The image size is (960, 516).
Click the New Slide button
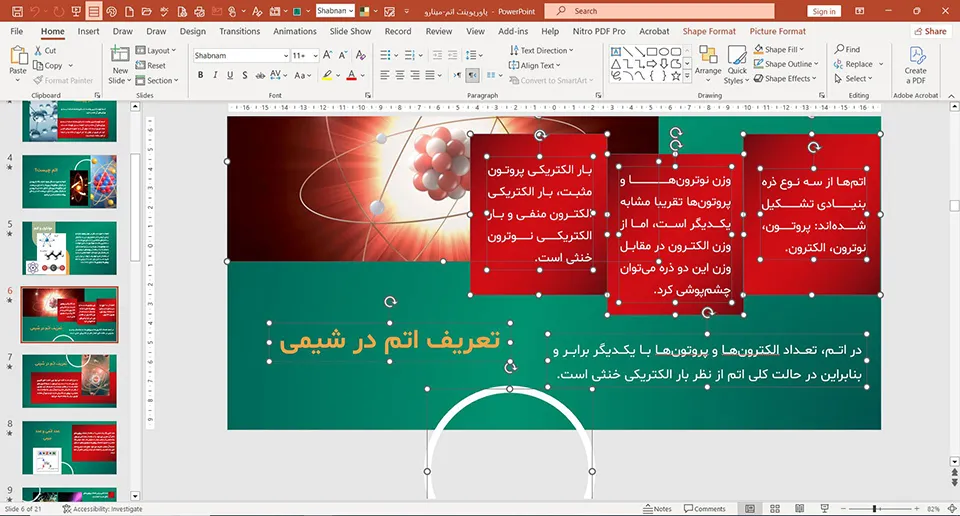(x=119, y=65)
